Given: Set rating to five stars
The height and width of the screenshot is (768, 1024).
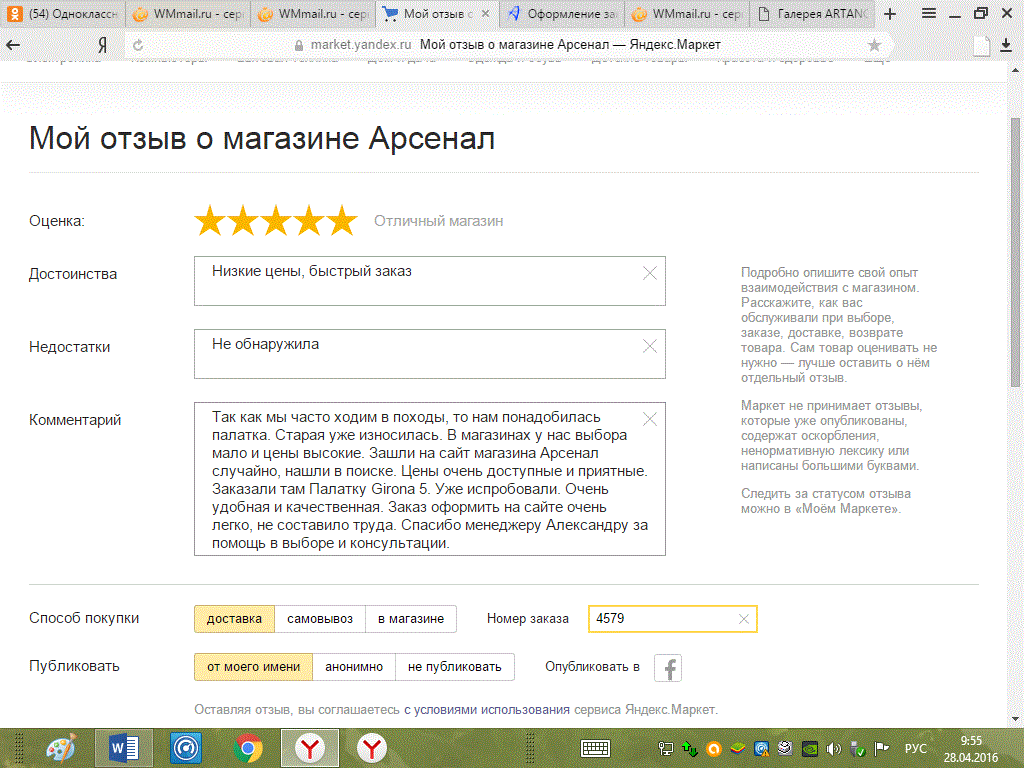Looking at the screenshot, I should point(342,220).
